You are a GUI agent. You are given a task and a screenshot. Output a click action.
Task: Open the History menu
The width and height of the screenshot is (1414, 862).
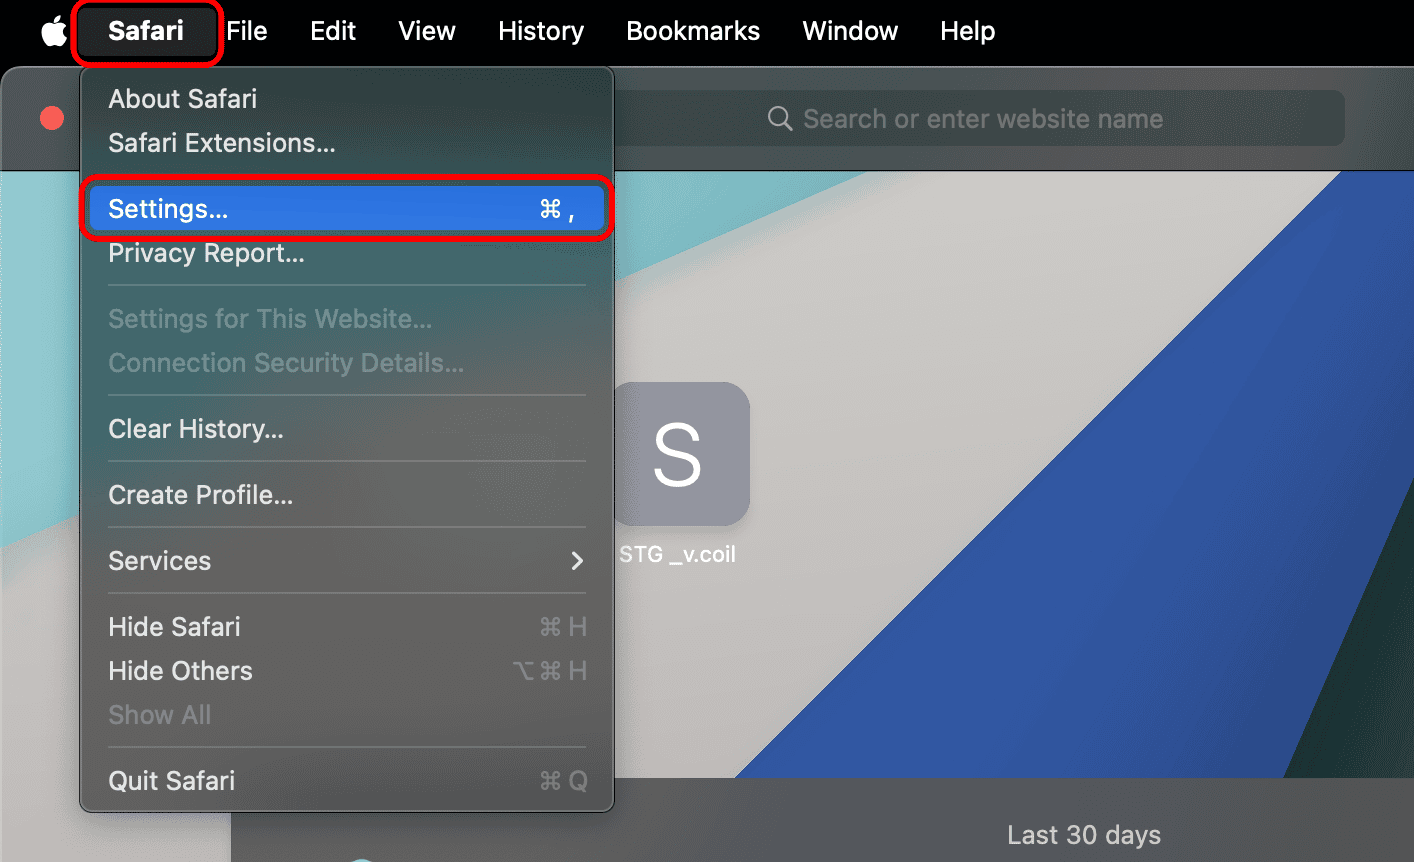[x=541, y=31]
